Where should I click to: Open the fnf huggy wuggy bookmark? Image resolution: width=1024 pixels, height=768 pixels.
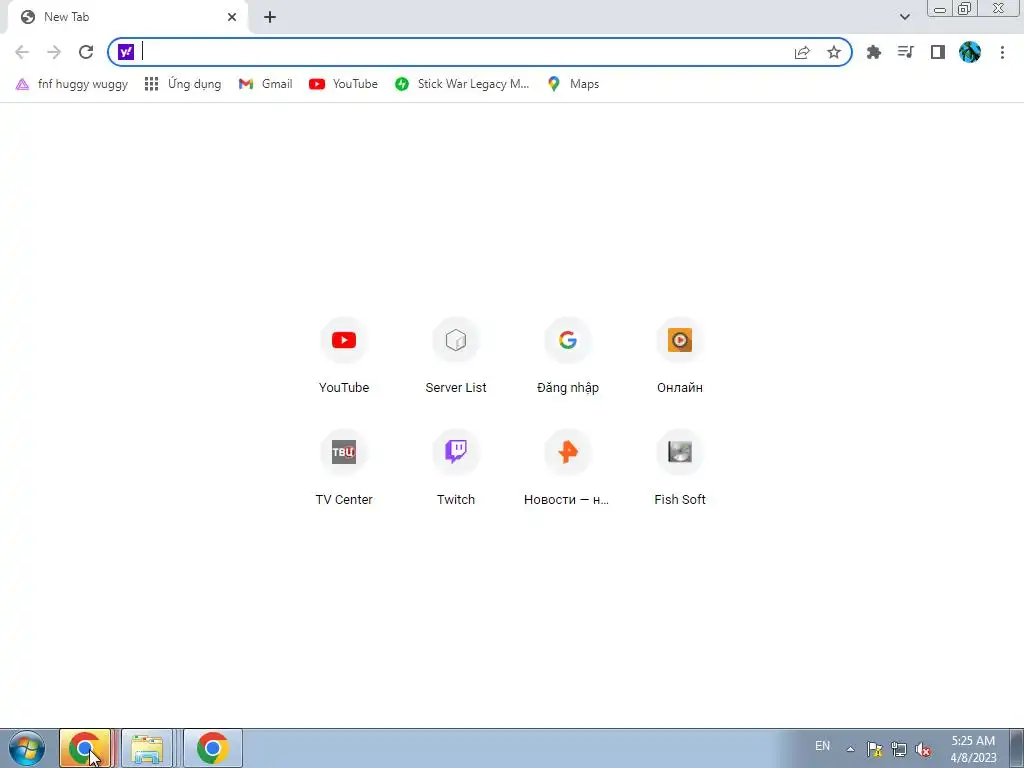pos(72,84)
